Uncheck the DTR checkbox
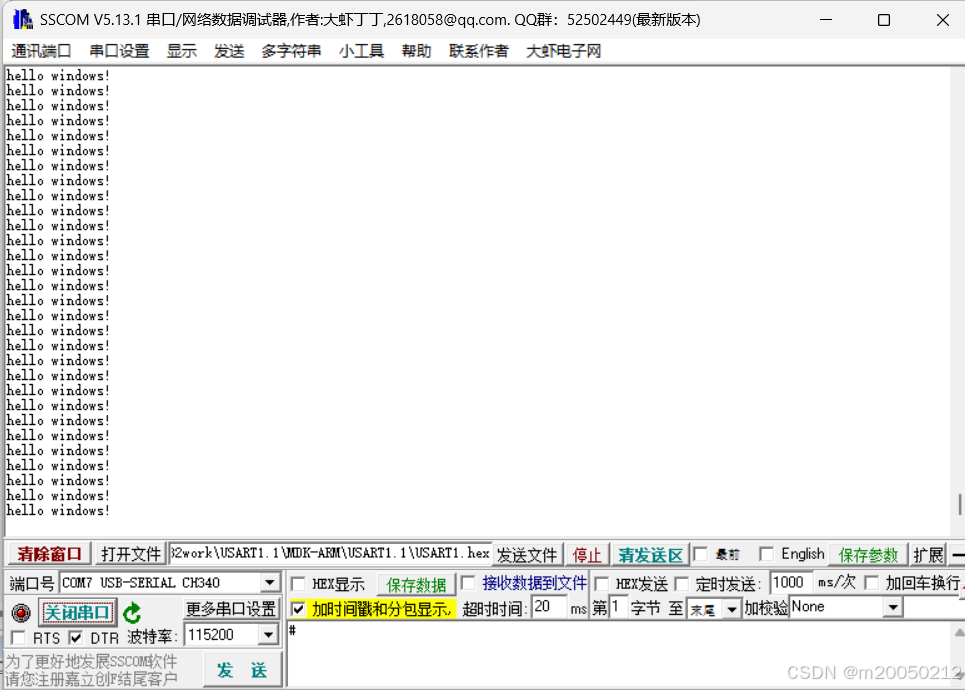 73,634
